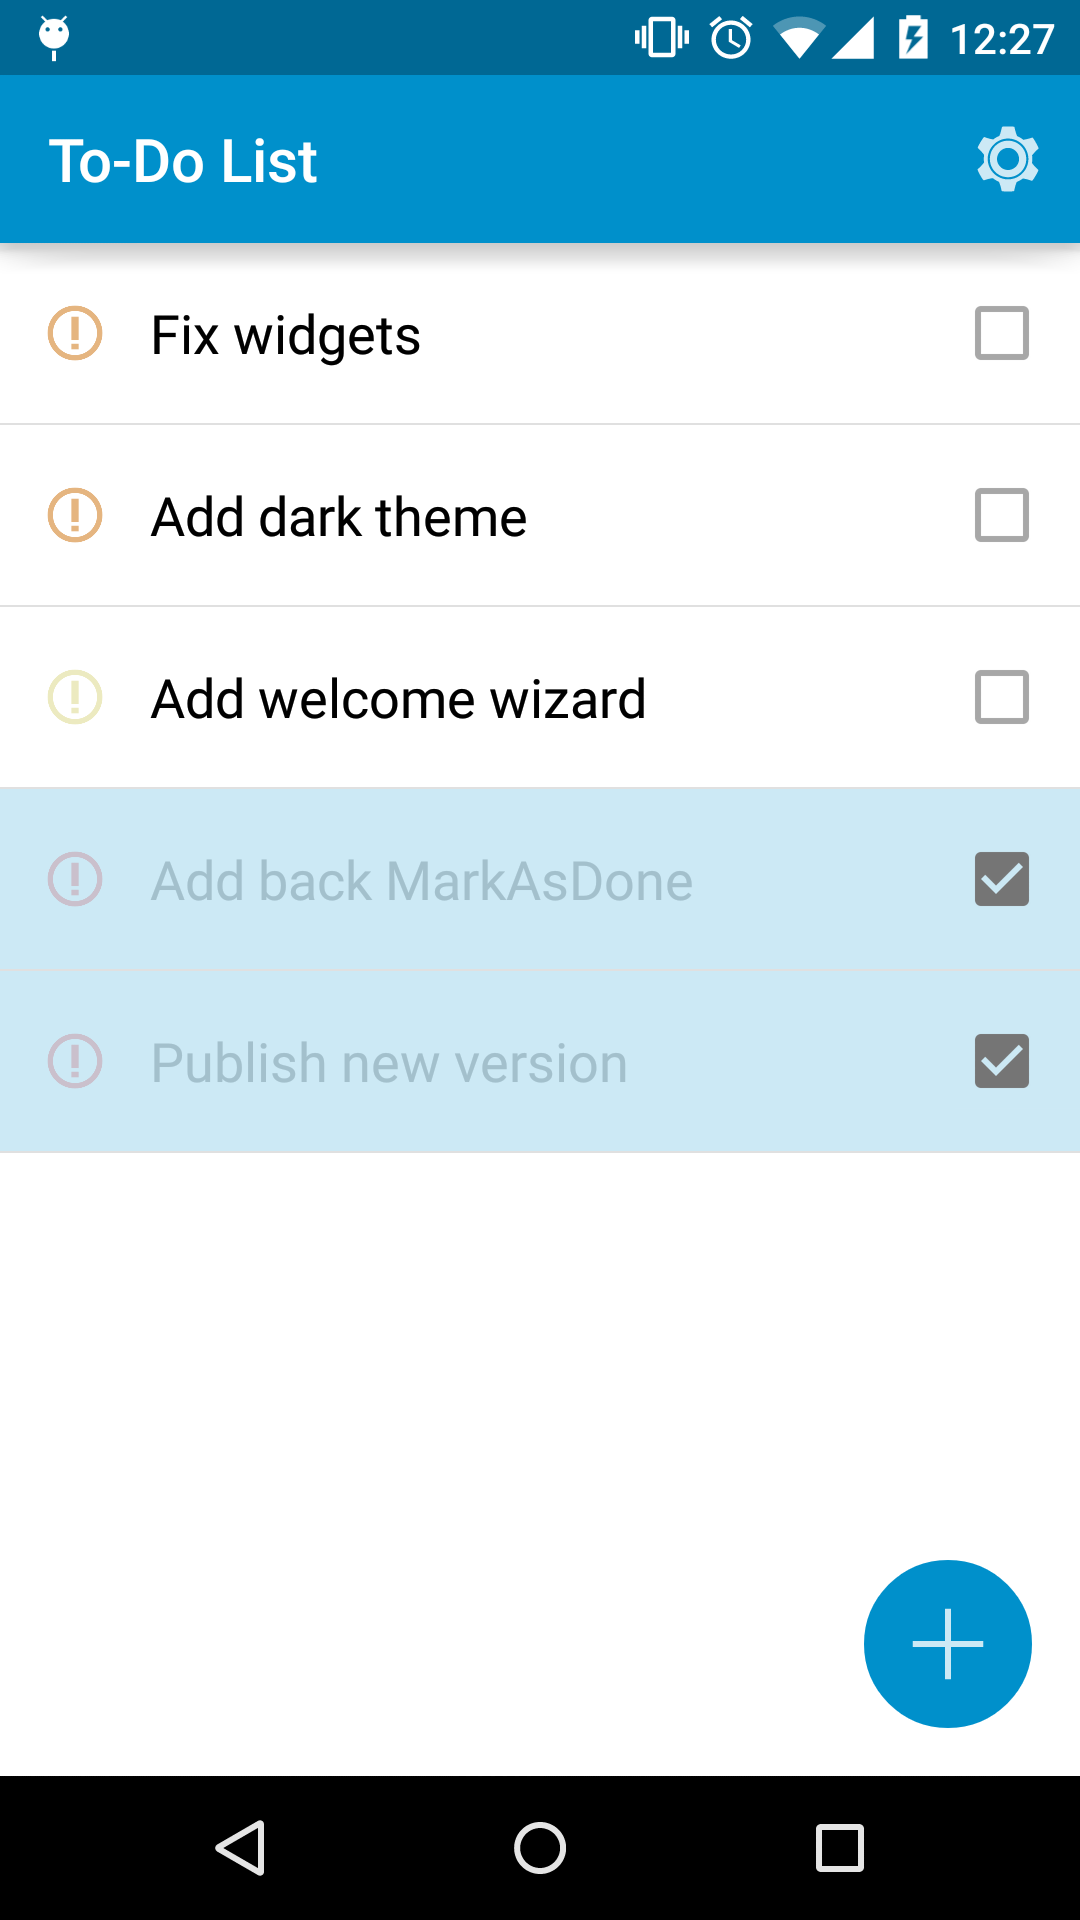Check the Fix widgets checkbox
The image size is (1080, 1920).
1002,333
